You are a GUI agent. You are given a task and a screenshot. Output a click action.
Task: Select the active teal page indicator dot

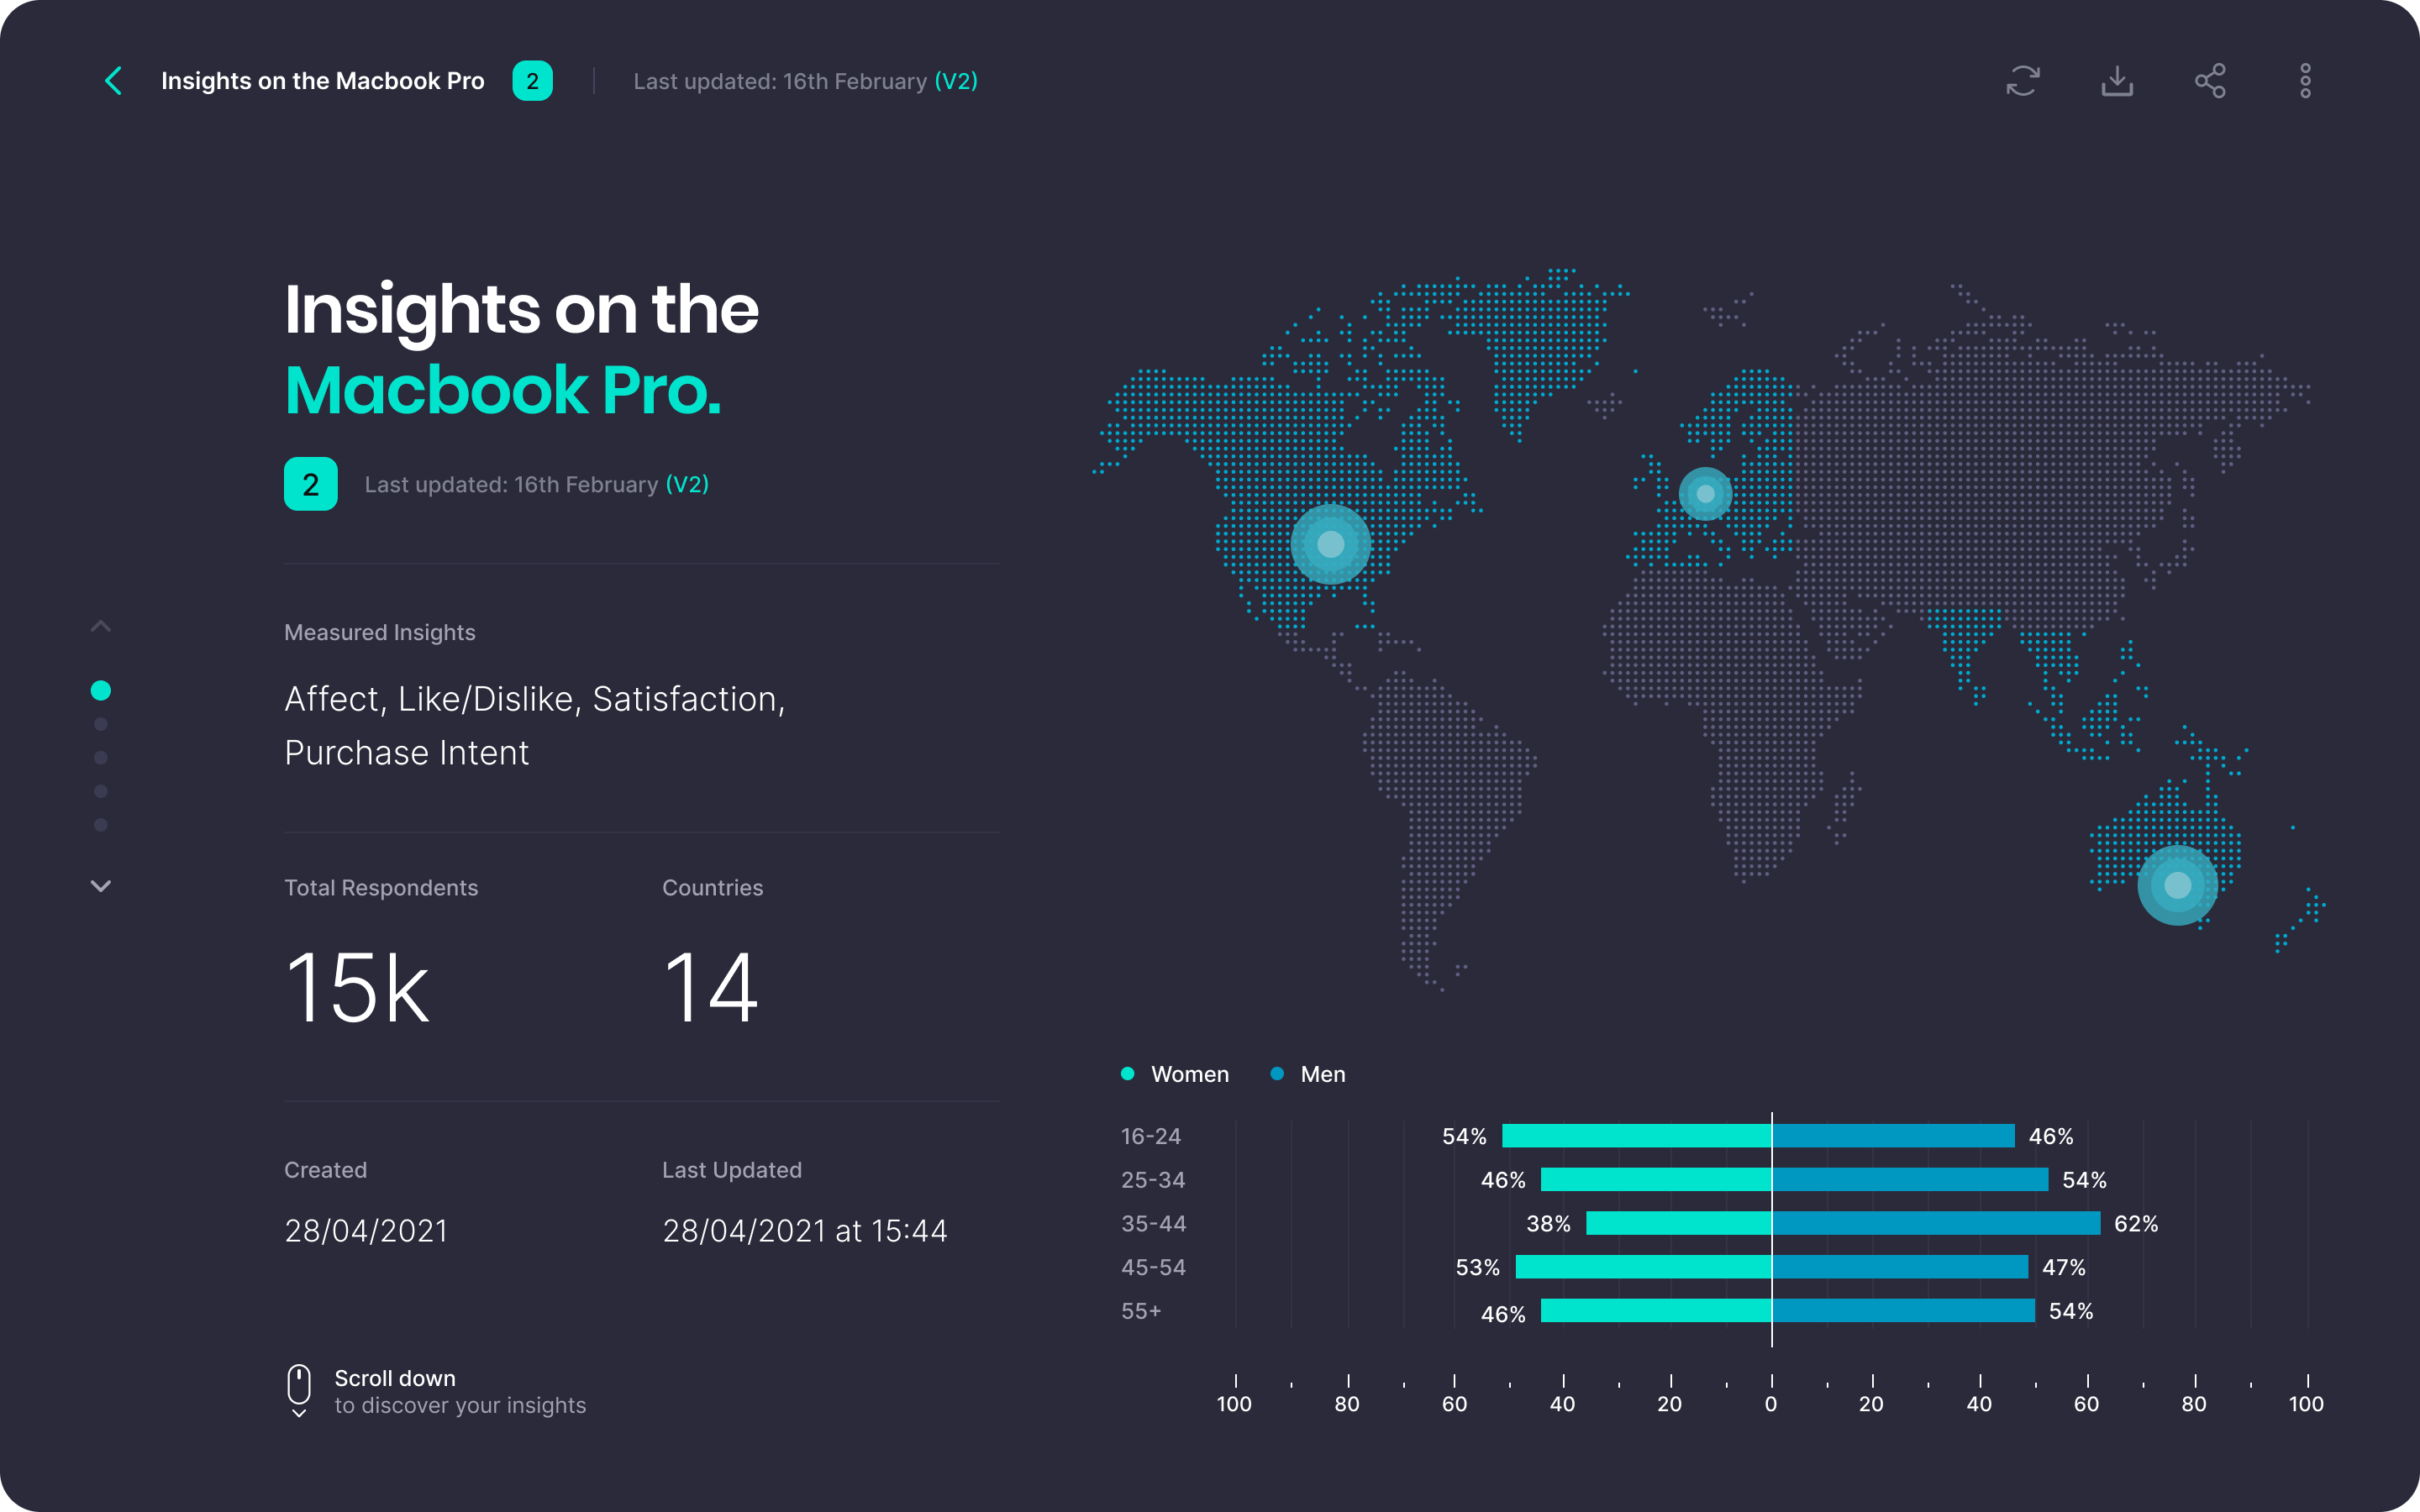(x=101, y=690)
